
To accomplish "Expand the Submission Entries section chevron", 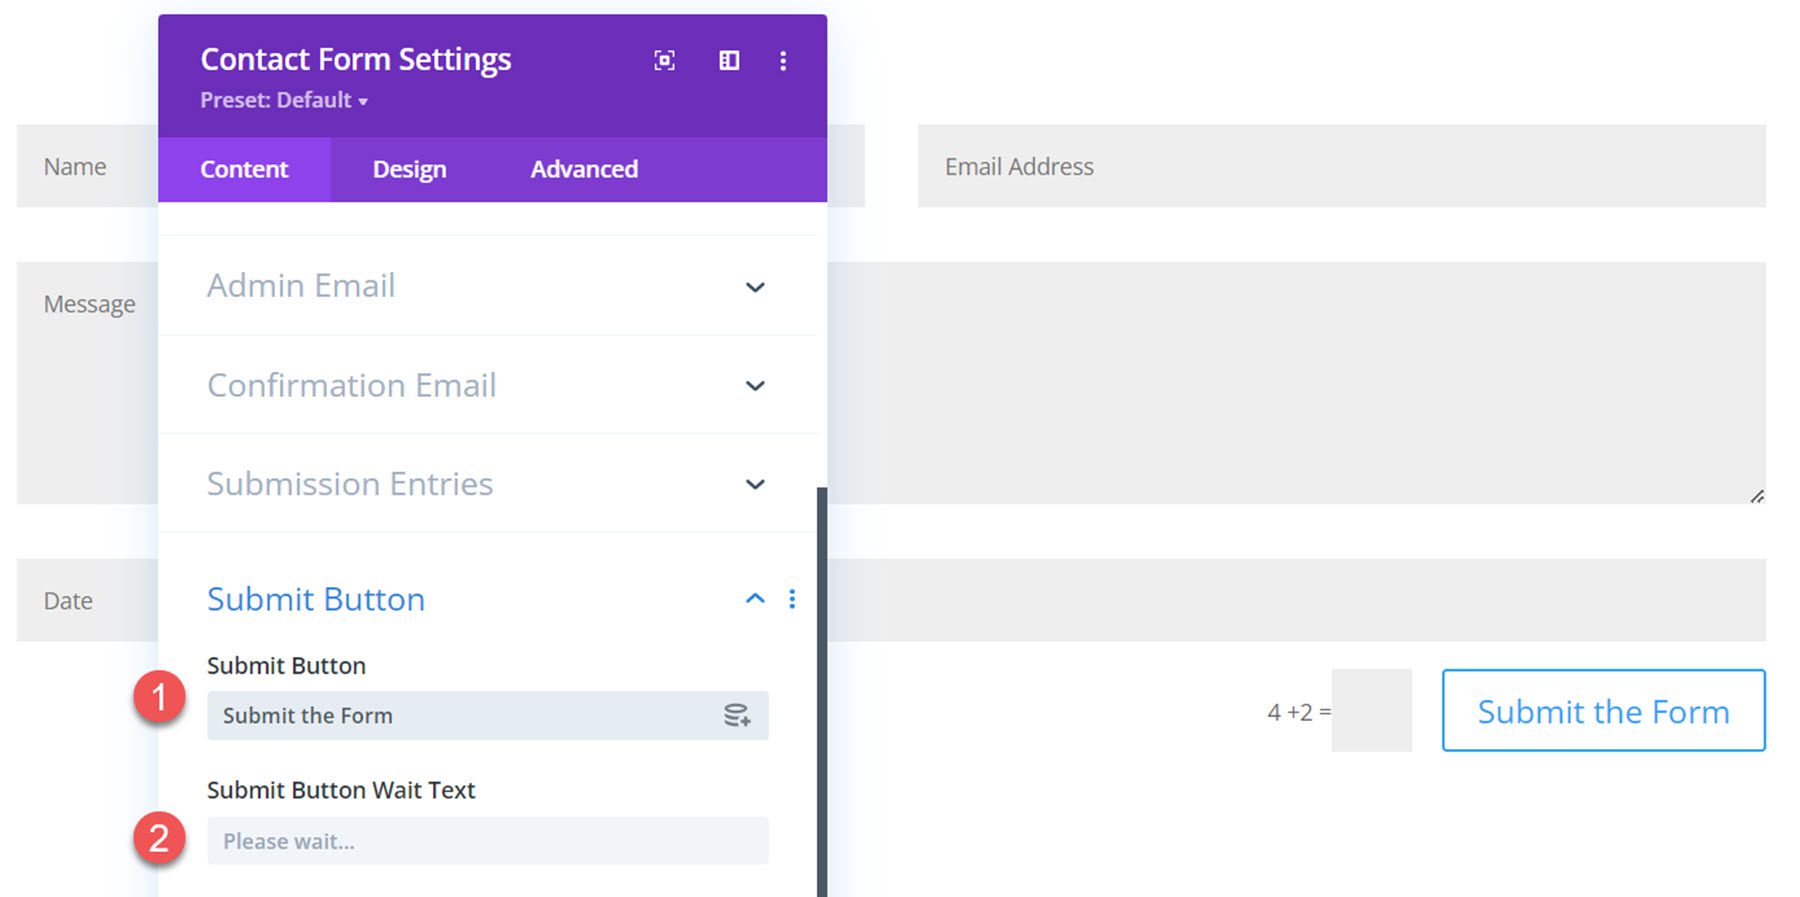I will [755, 484].
